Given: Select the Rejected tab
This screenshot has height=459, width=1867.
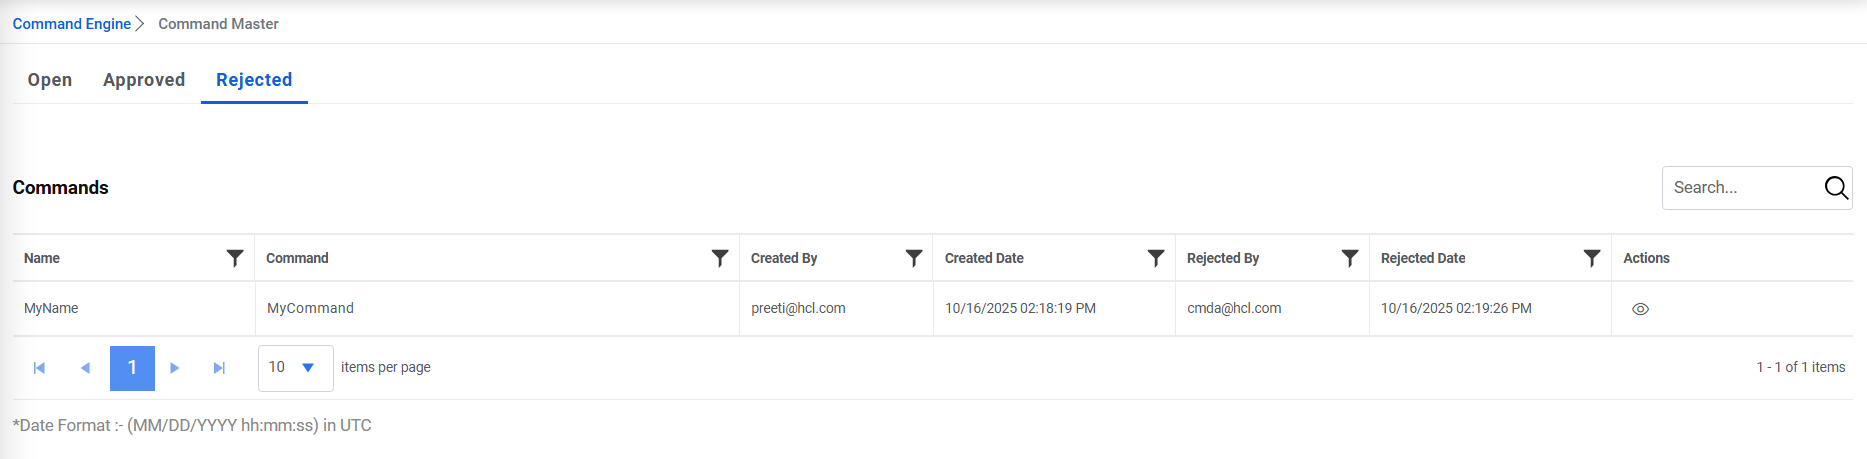Looking at the screenshot, I should [x=254, y=80].
